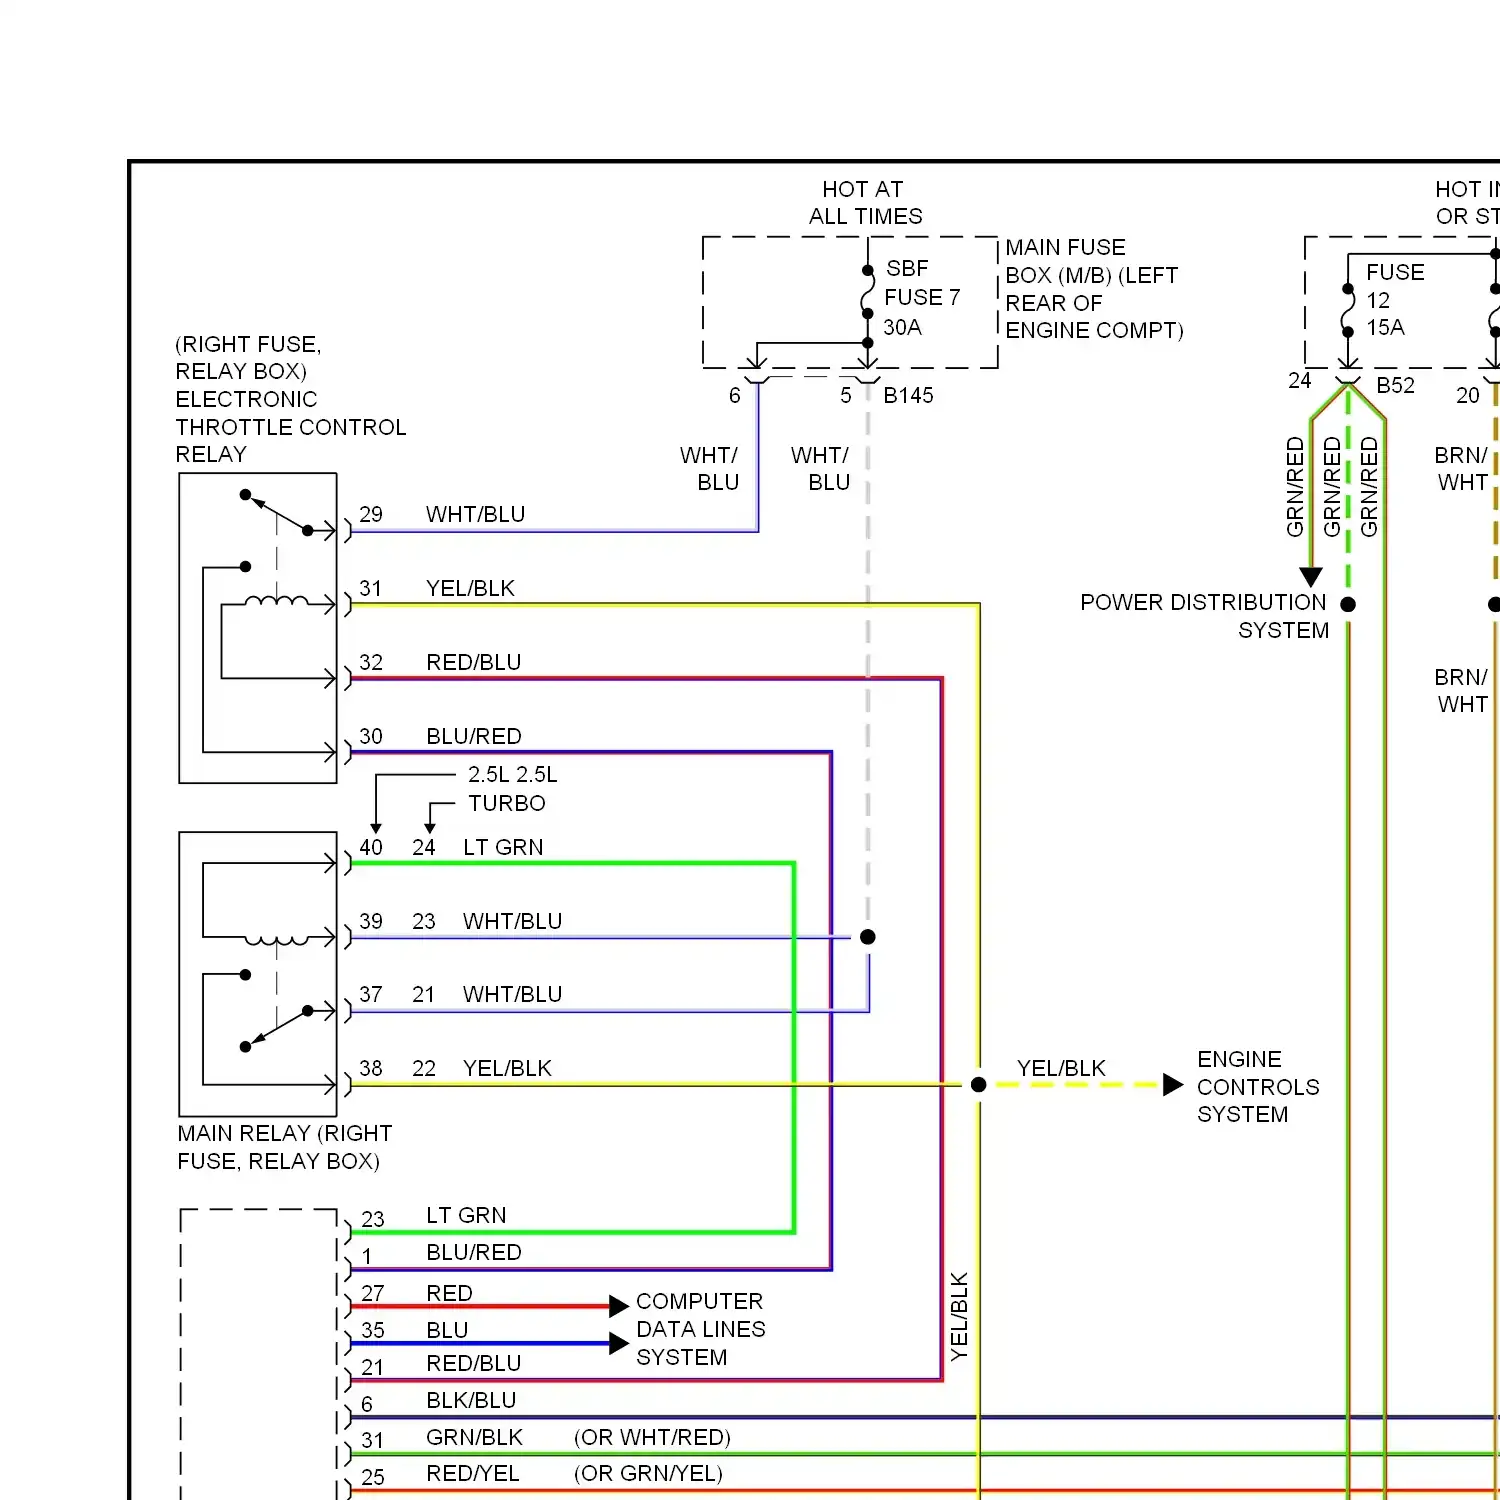Click the vertical 'YEL/BLK' wire label
1500x1500 pixels.
click(x=959, y=1316)
